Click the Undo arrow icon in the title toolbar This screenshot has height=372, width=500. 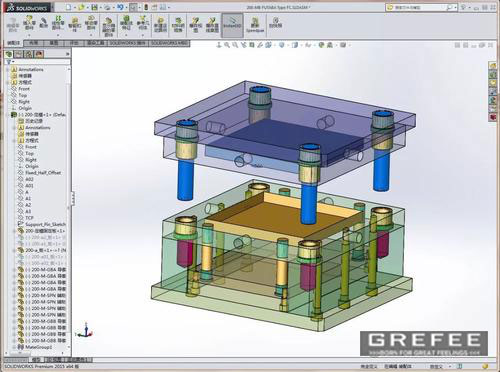[120, 7]
